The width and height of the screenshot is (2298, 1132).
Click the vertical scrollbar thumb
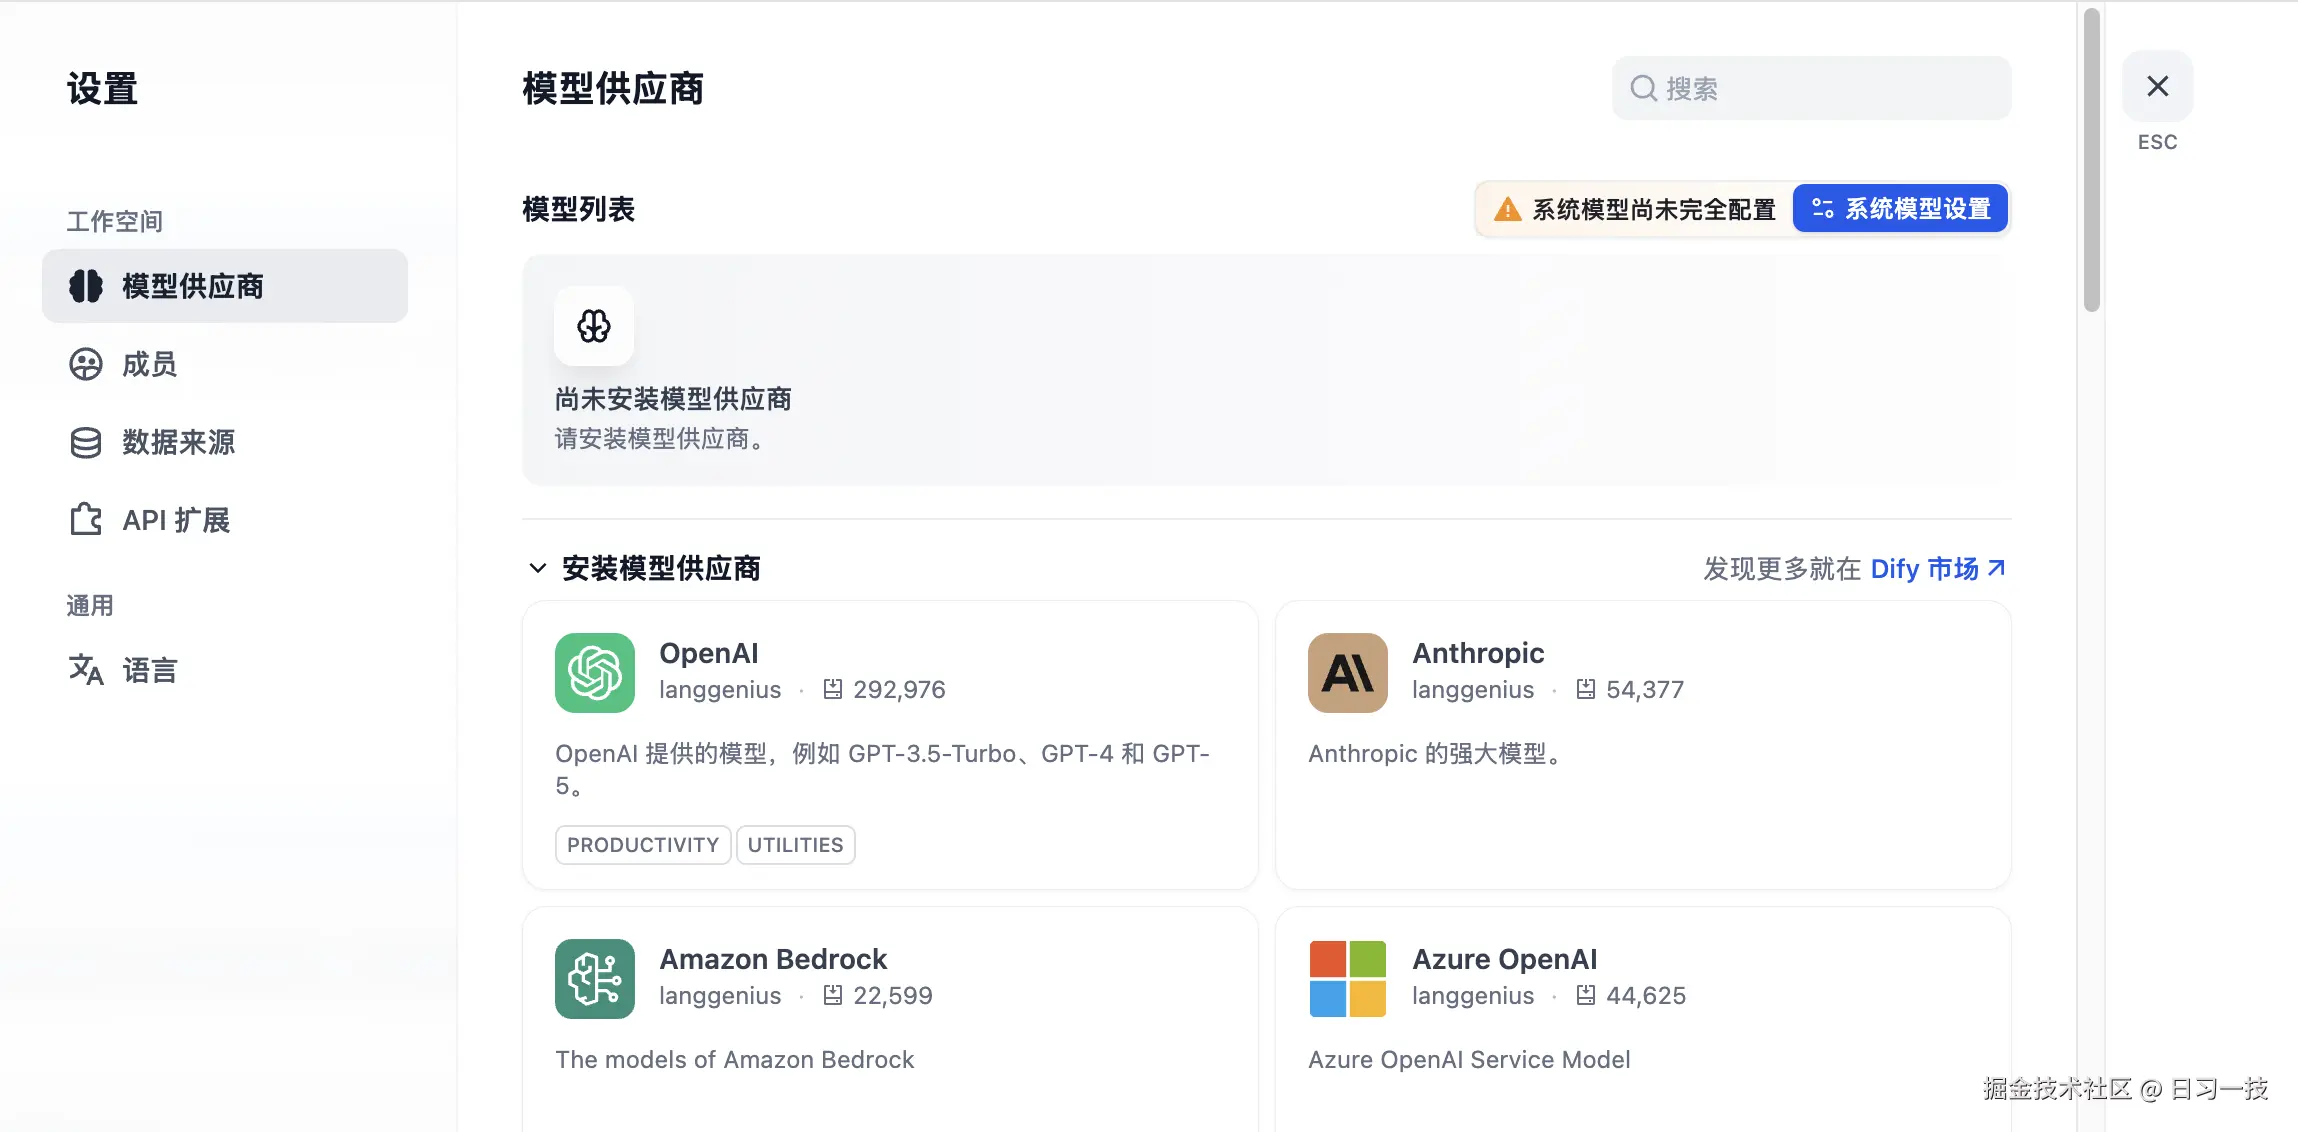(2091, 160)
